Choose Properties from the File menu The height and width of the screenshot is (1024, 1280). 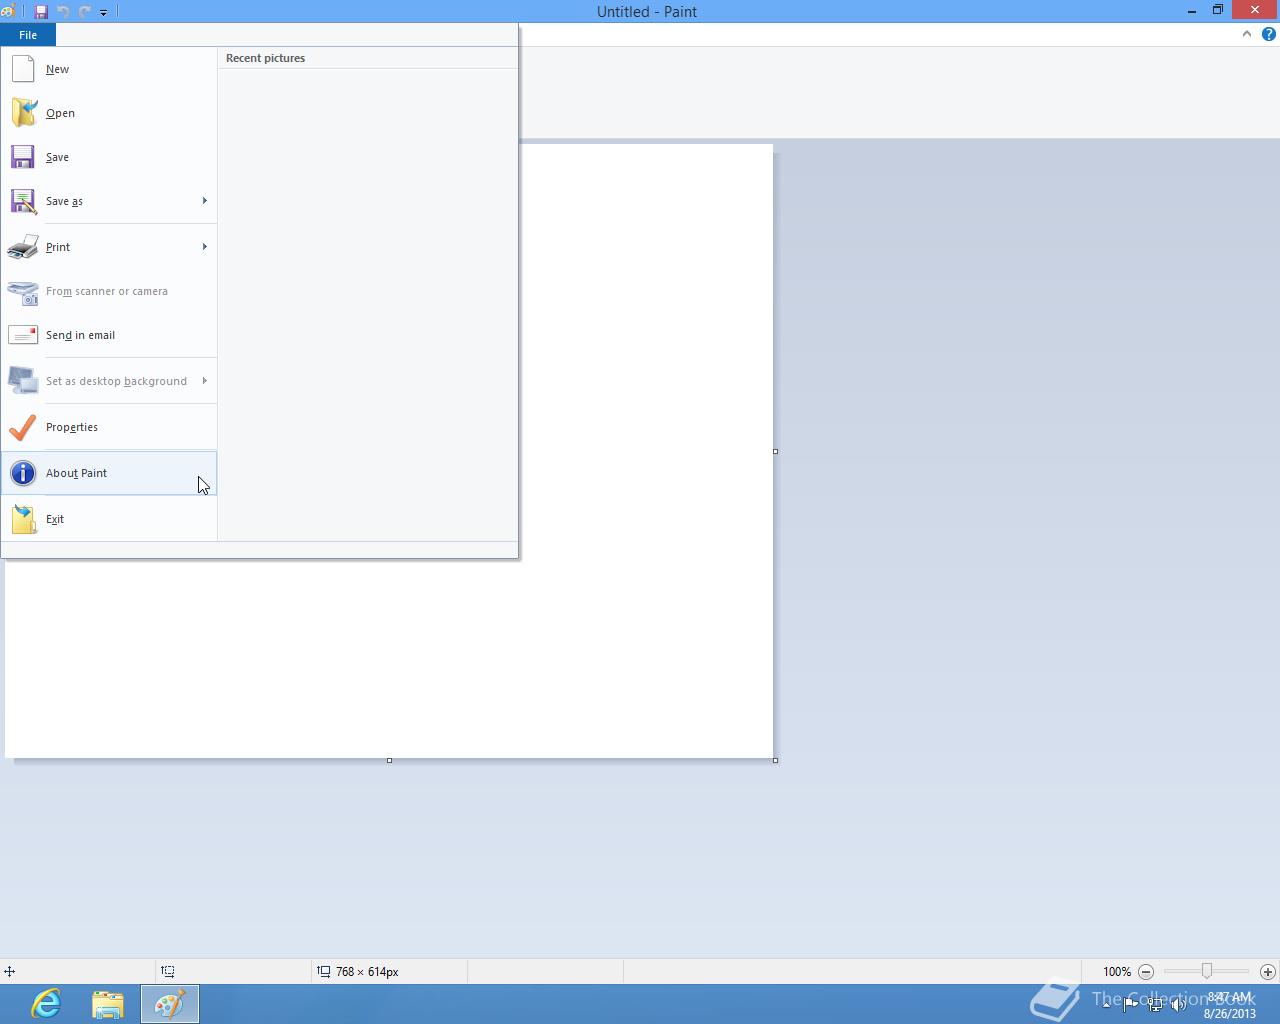109,427
